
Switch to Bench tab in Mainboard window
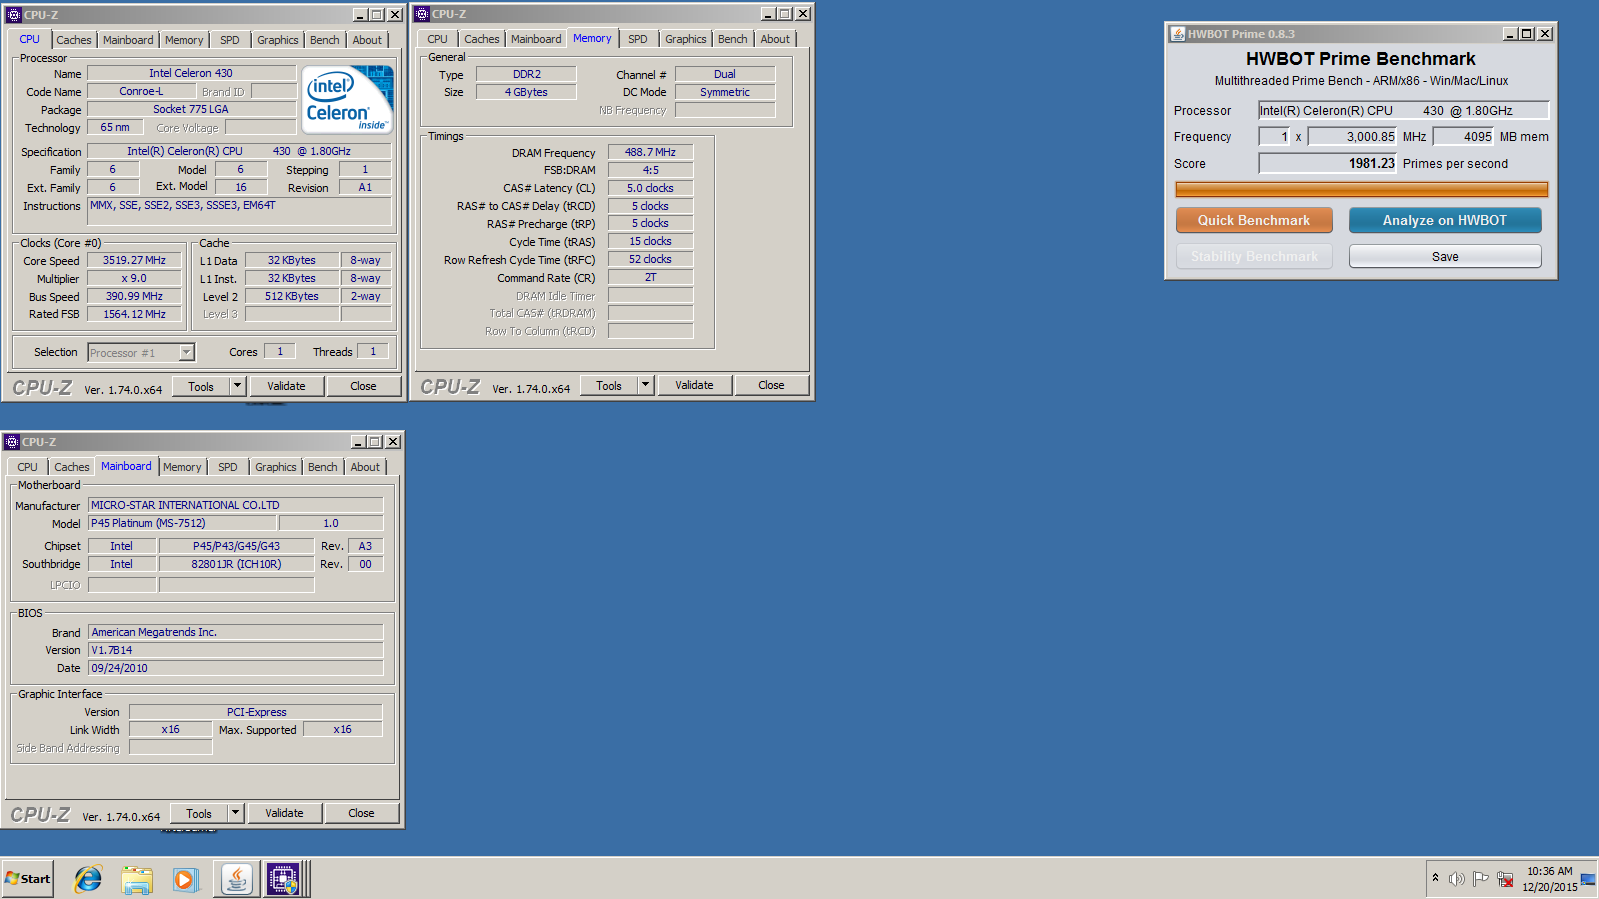point(323,467)
